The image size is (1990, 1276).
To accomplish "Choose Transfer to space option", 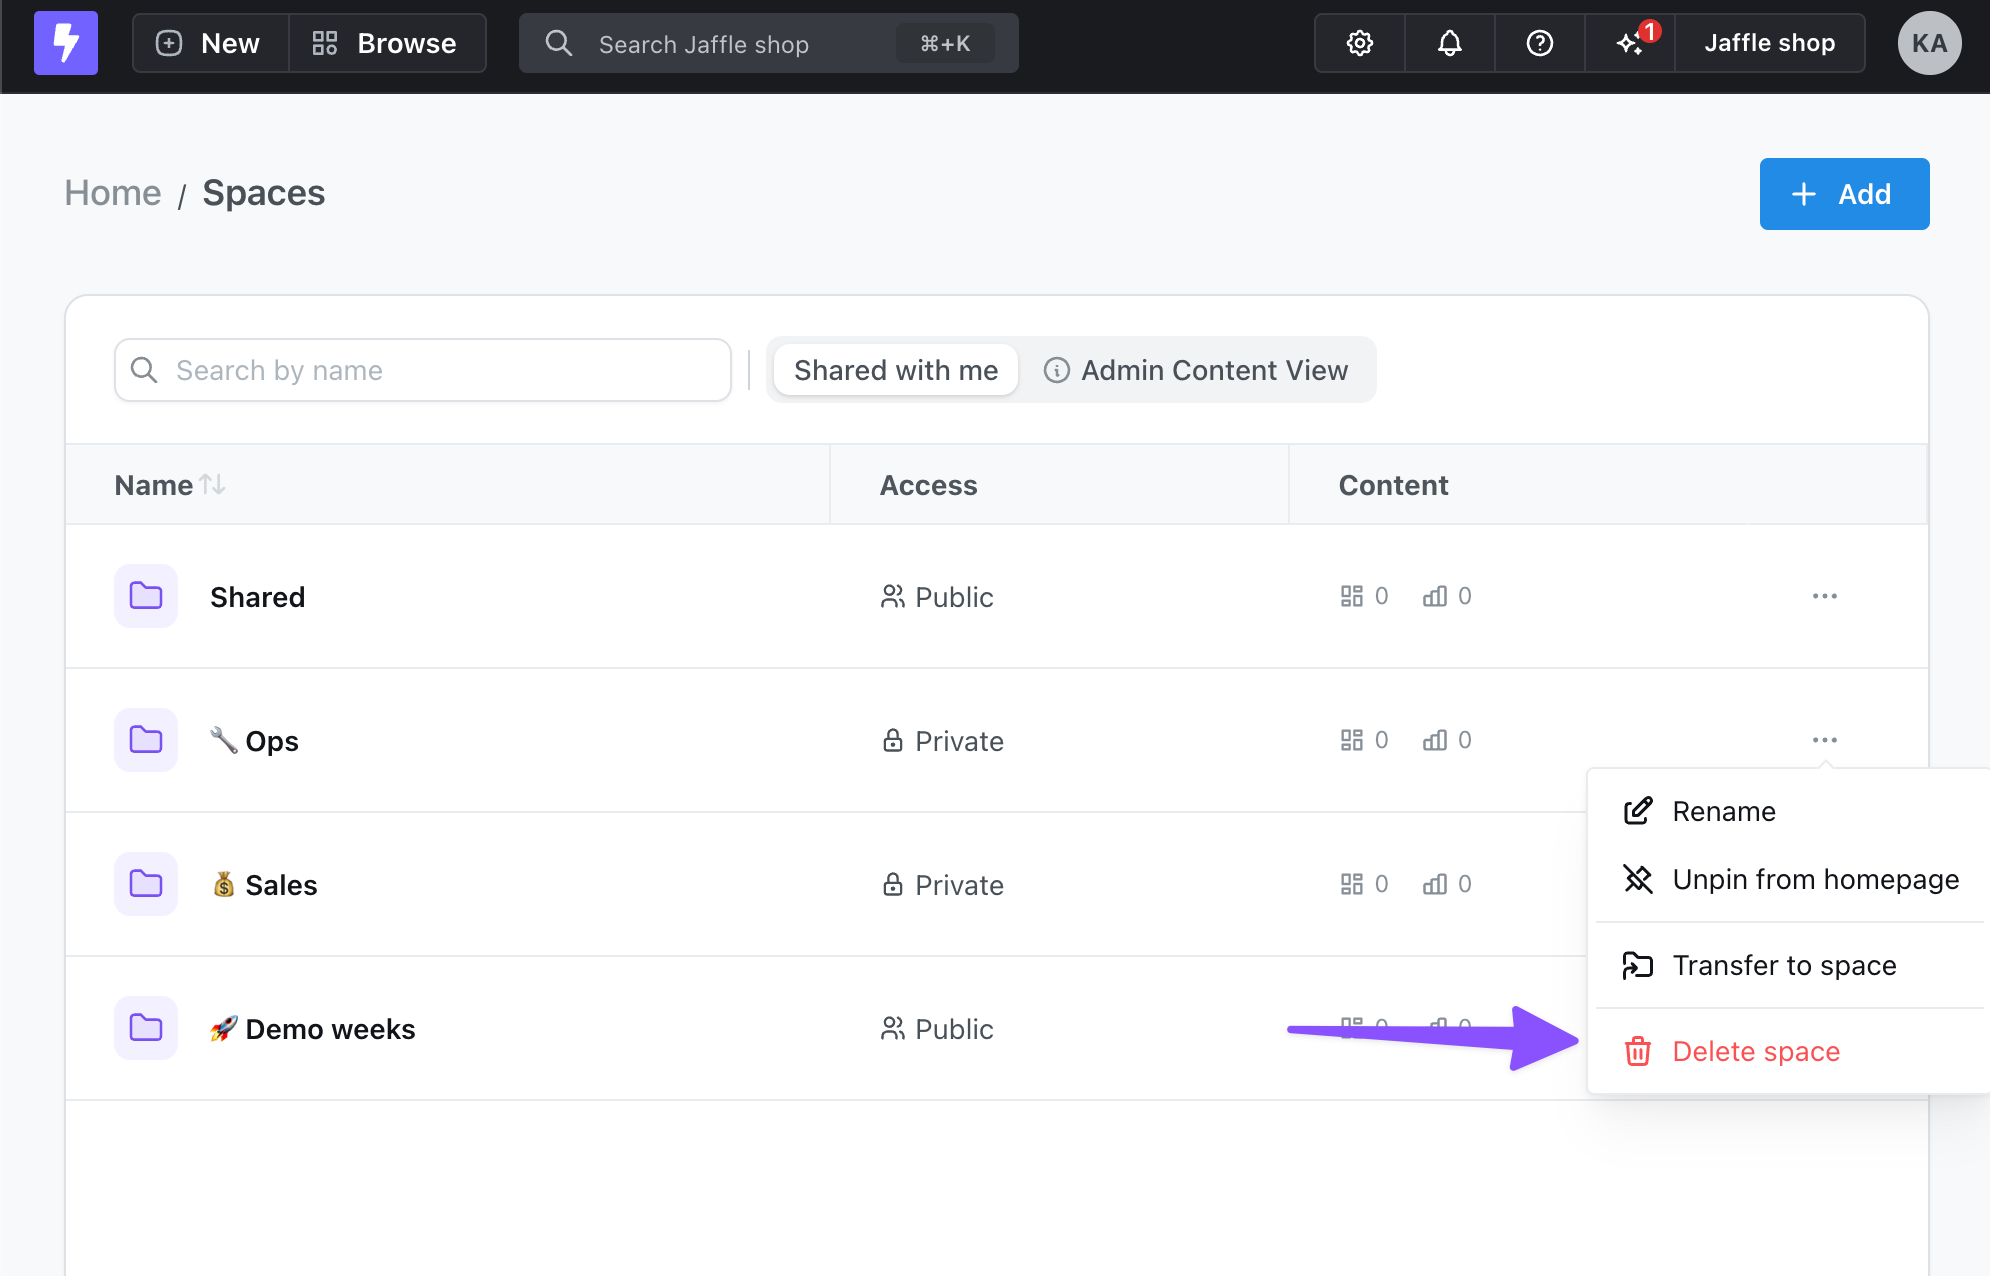I will (x=1783, y=965).
